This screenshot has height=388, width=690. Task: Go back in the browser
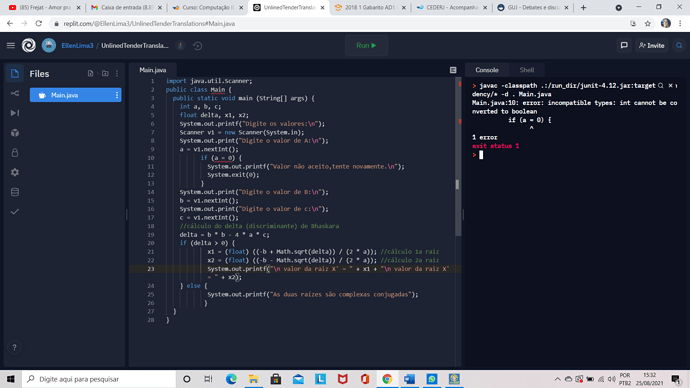10,23
